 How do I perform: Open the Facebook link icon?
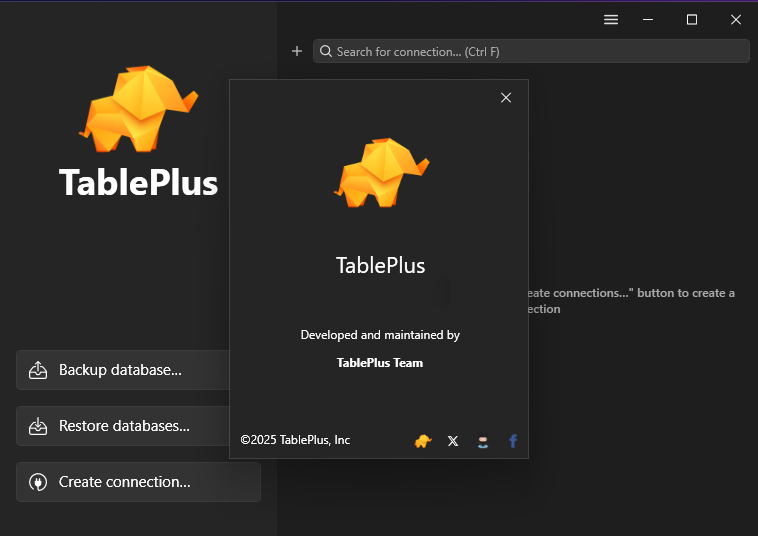(513, 441)
